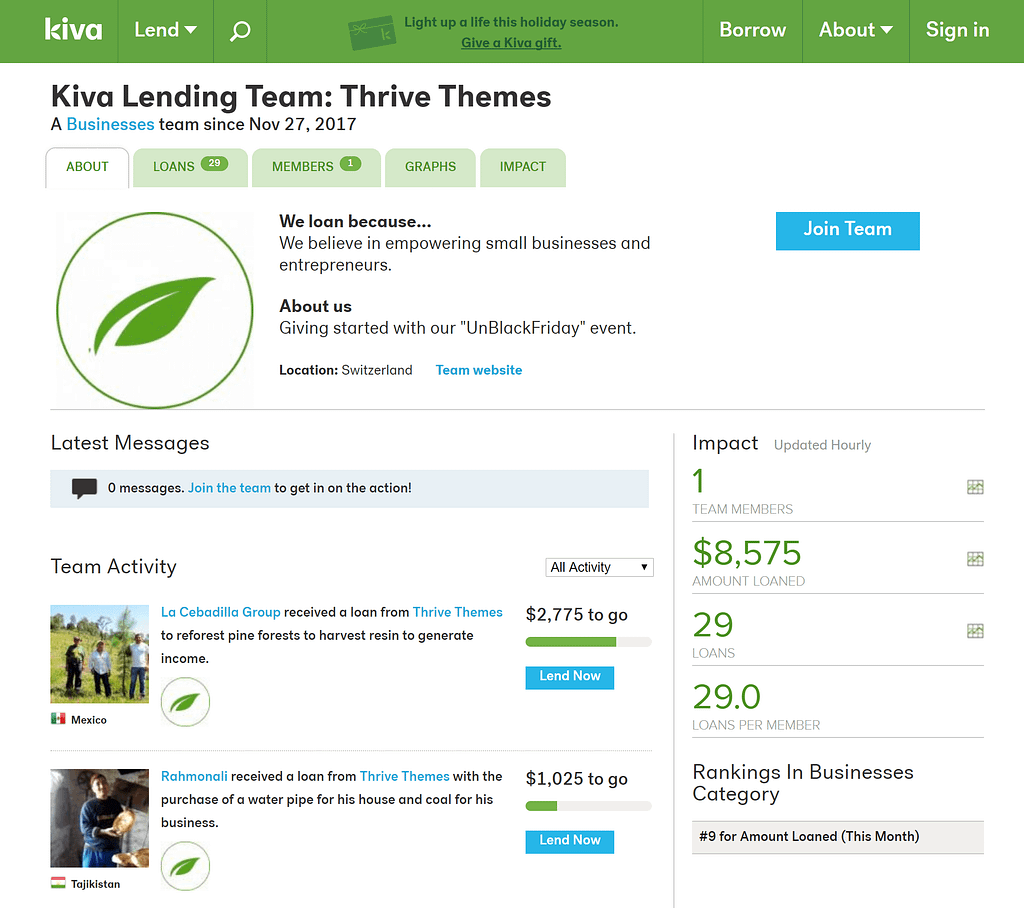Click the Sign in link

coord(957,30)
